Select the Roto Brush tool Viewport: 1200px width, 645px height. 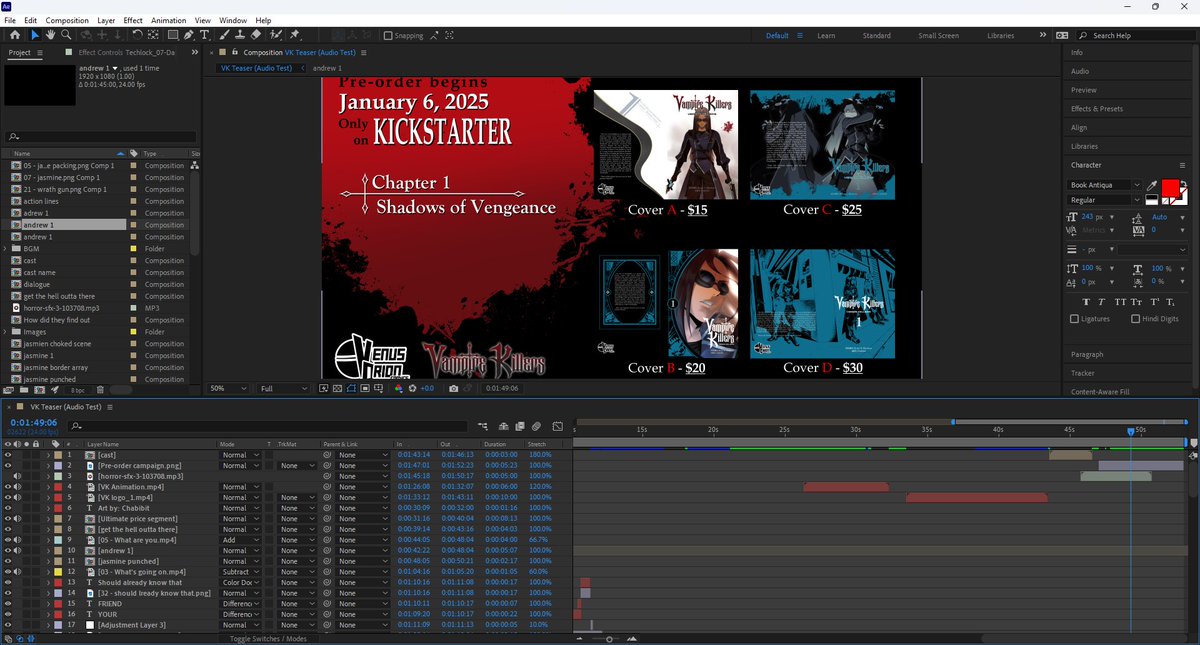click(x=274, y=35)
